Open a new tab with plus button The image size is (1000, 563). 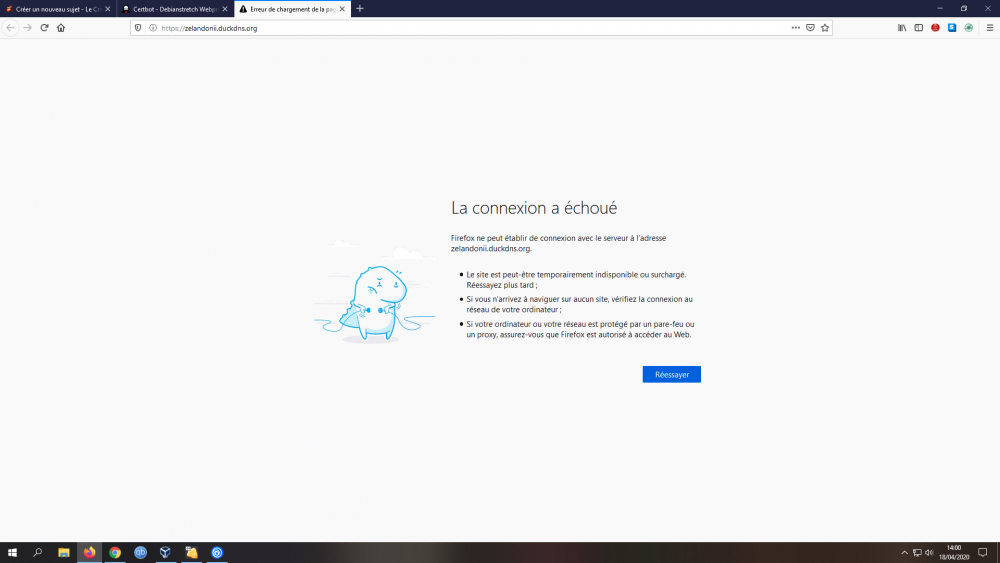[360, 9]
